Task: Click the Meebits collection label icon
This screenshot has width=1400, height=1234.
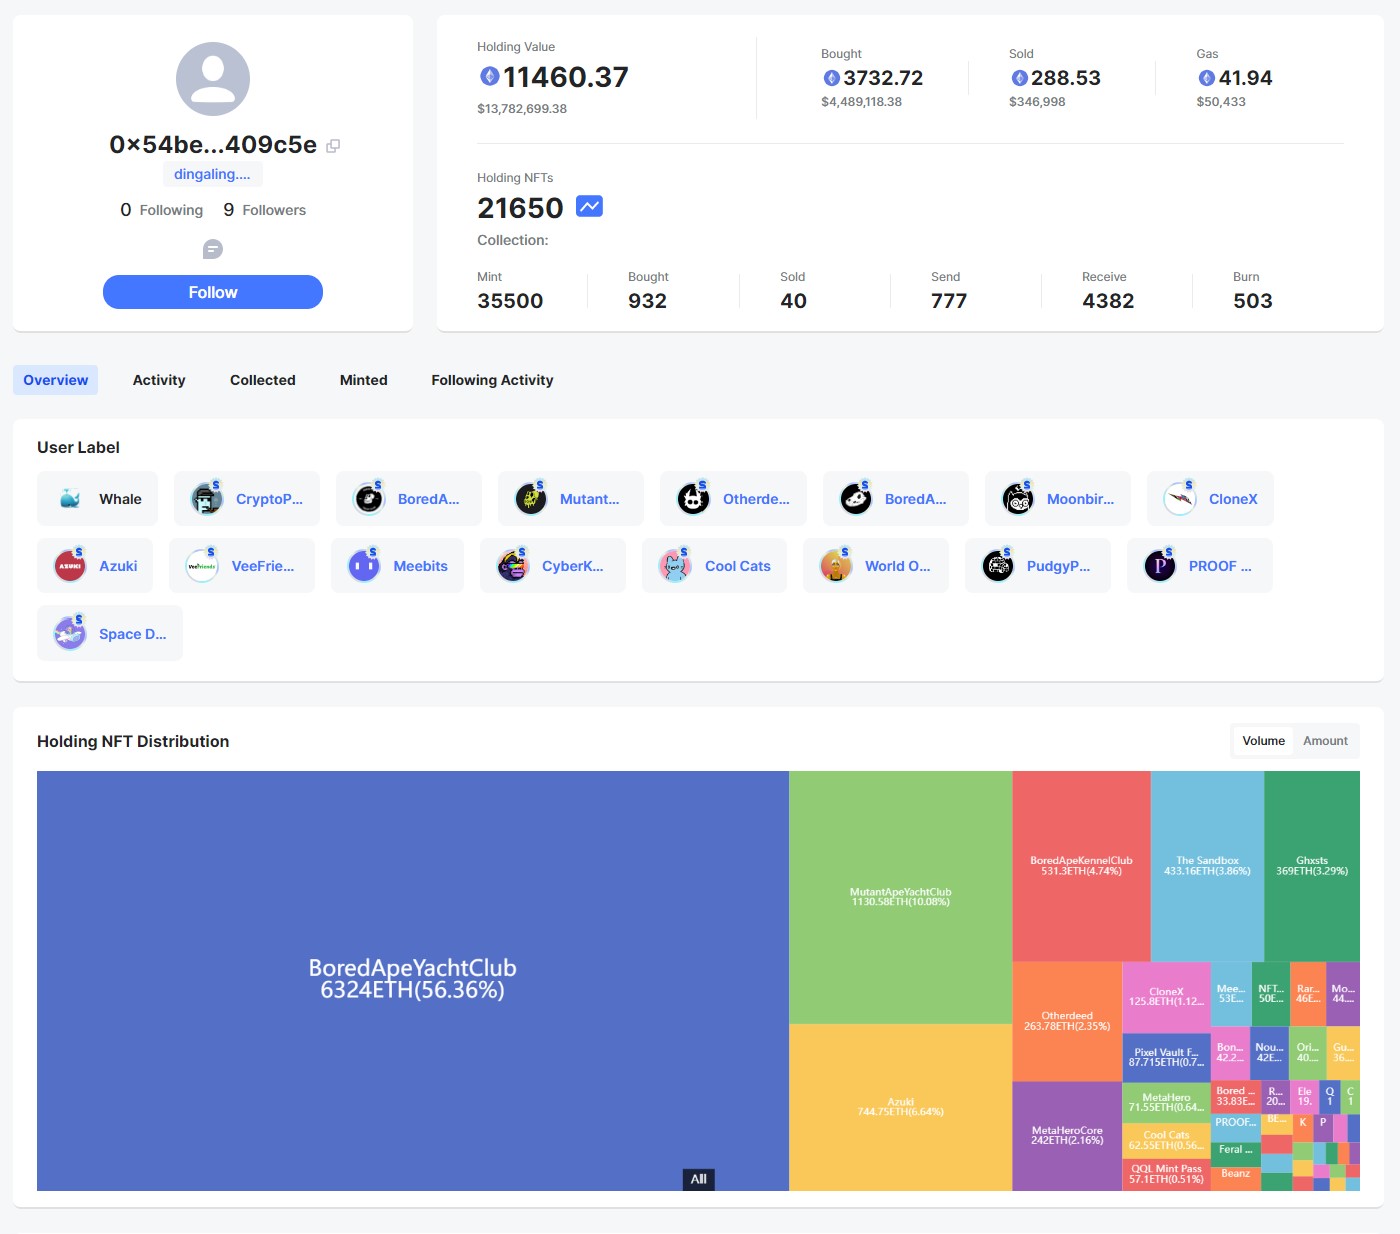Action: point(364,566)
